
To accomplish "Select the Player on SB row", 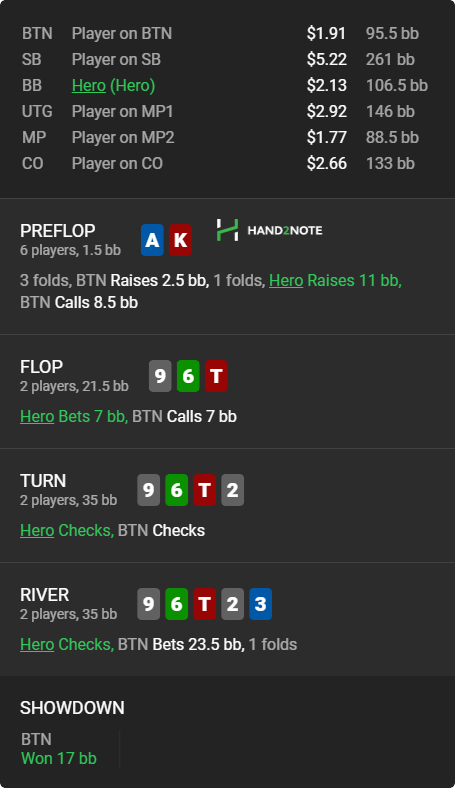I will (x=227, y=59).
